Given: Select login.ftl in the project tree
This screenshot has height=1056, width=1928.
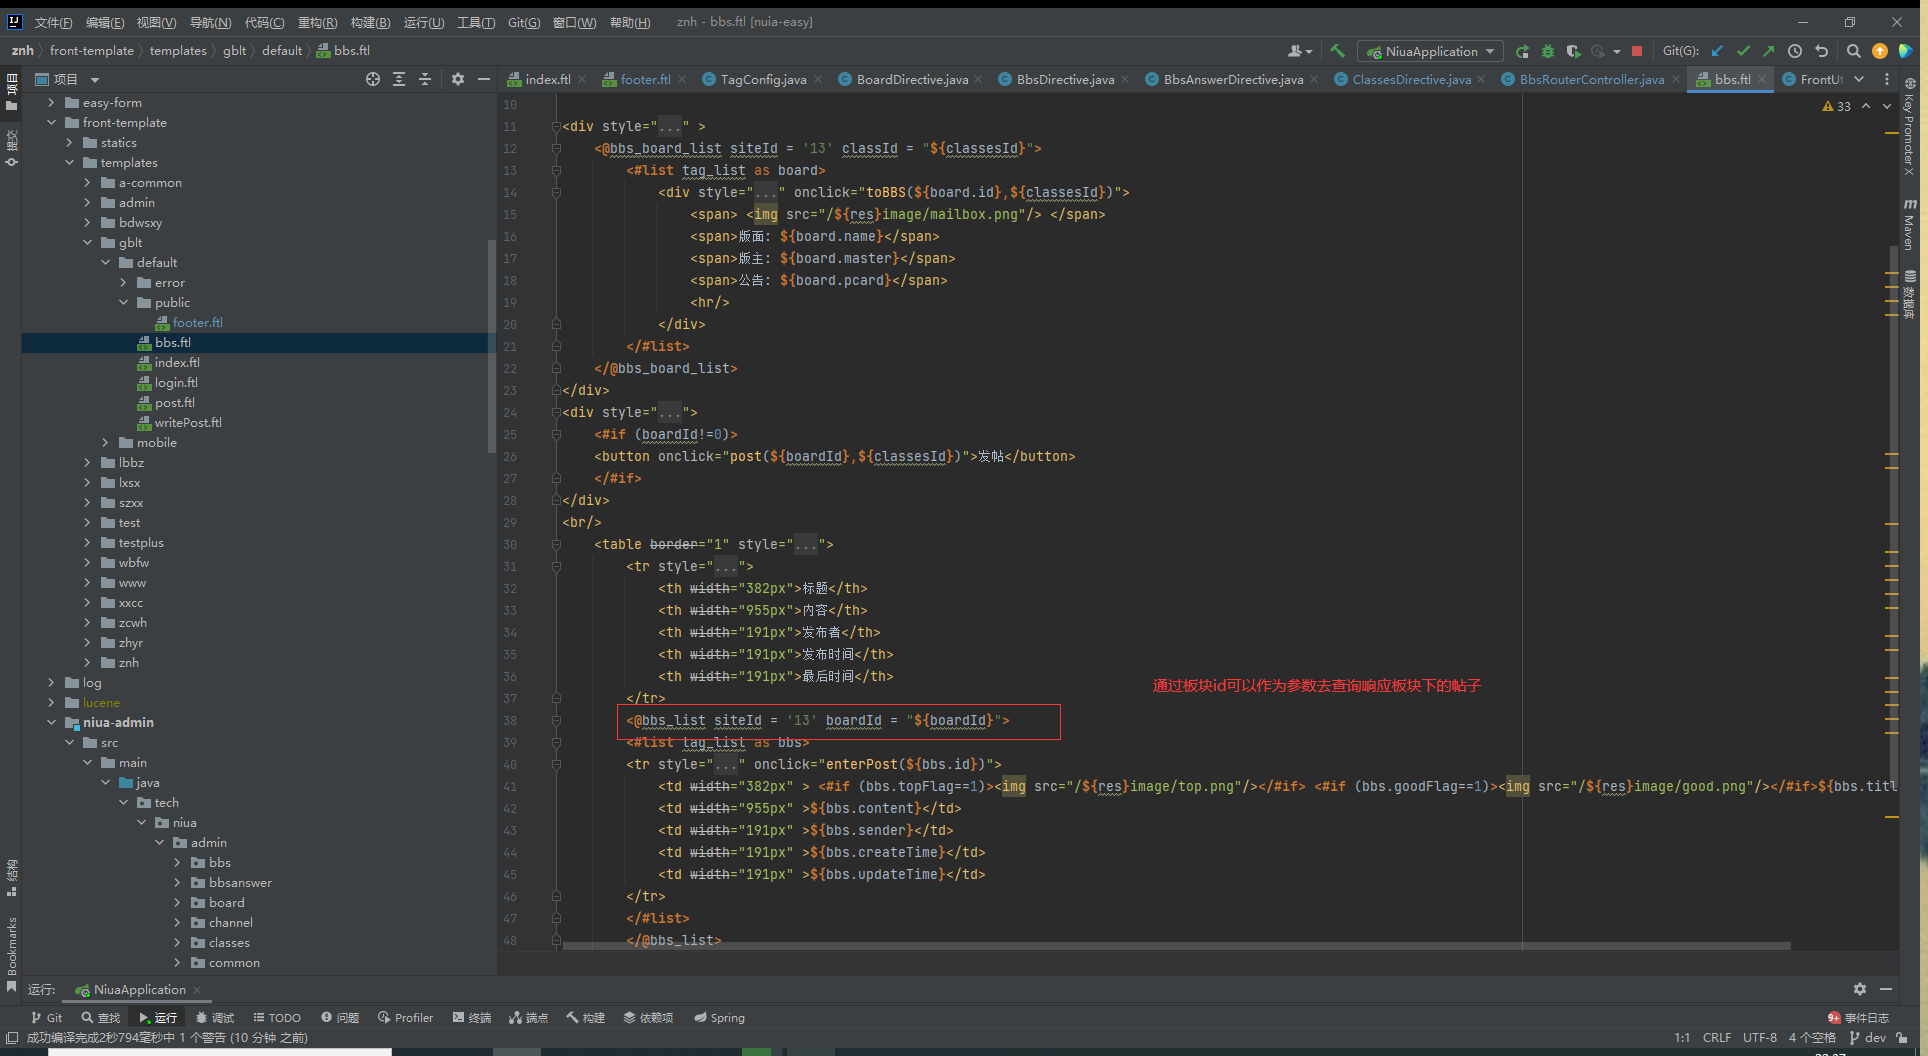Looking at the screenshot, I should click(x=176, y=382).
